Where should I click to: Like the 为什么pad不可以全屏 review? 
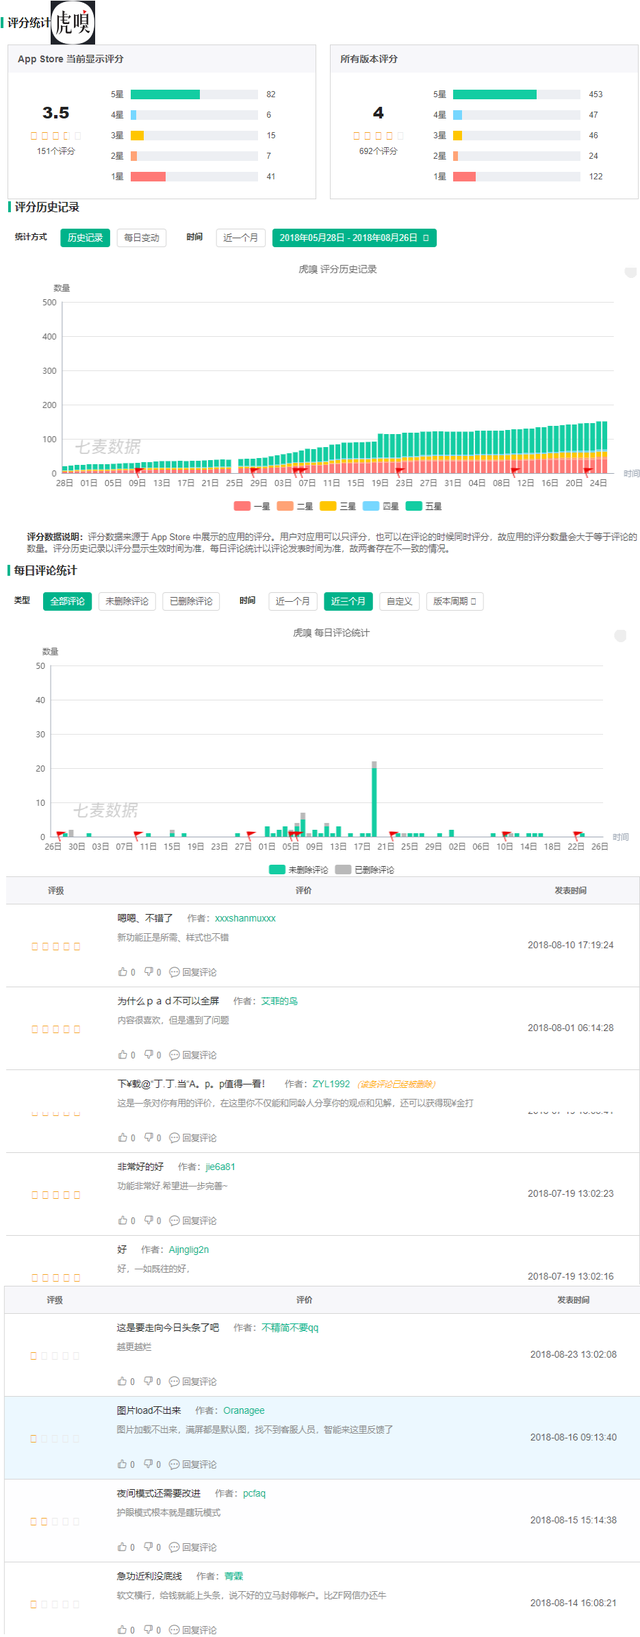[127, 1055]
